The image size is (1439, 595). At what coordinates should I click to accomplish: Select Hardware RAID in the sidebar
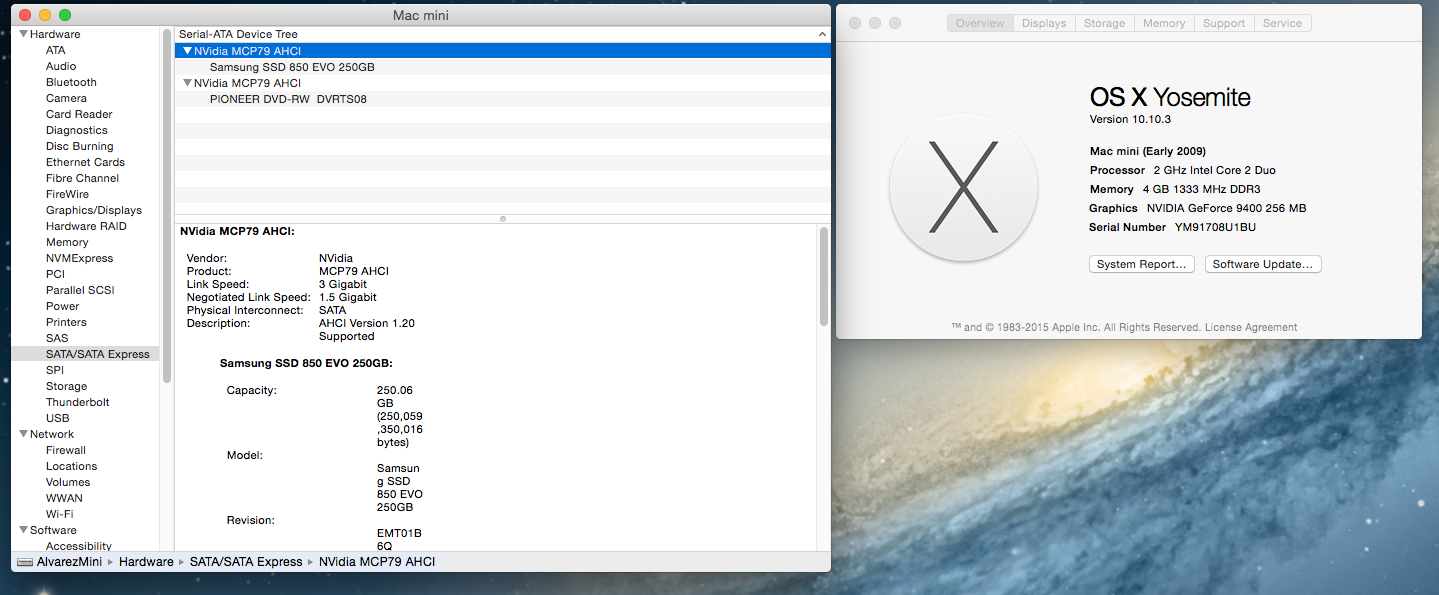coord(86,226)
